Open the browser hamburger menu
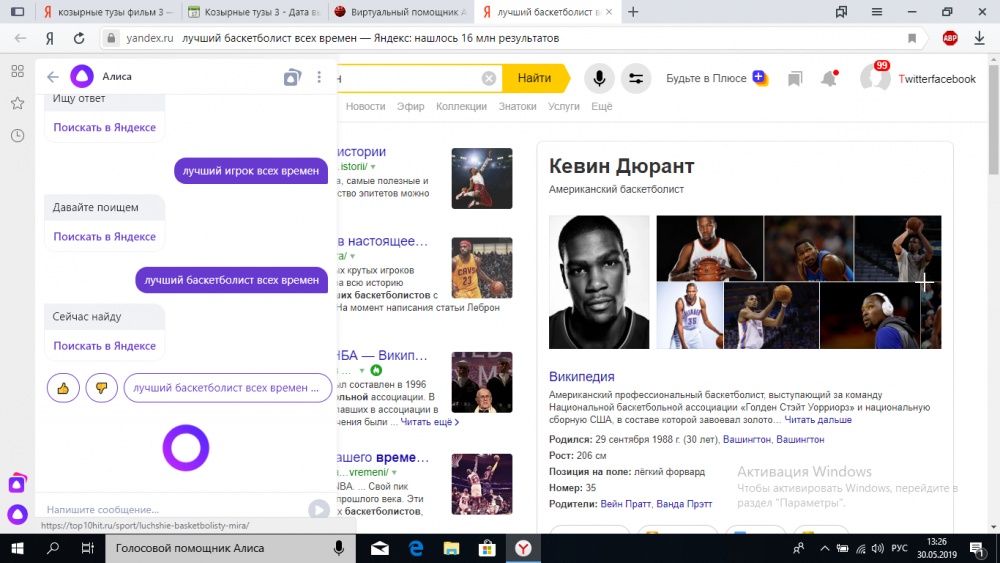Screen dimensions: 1000x563 coord(877,12)
